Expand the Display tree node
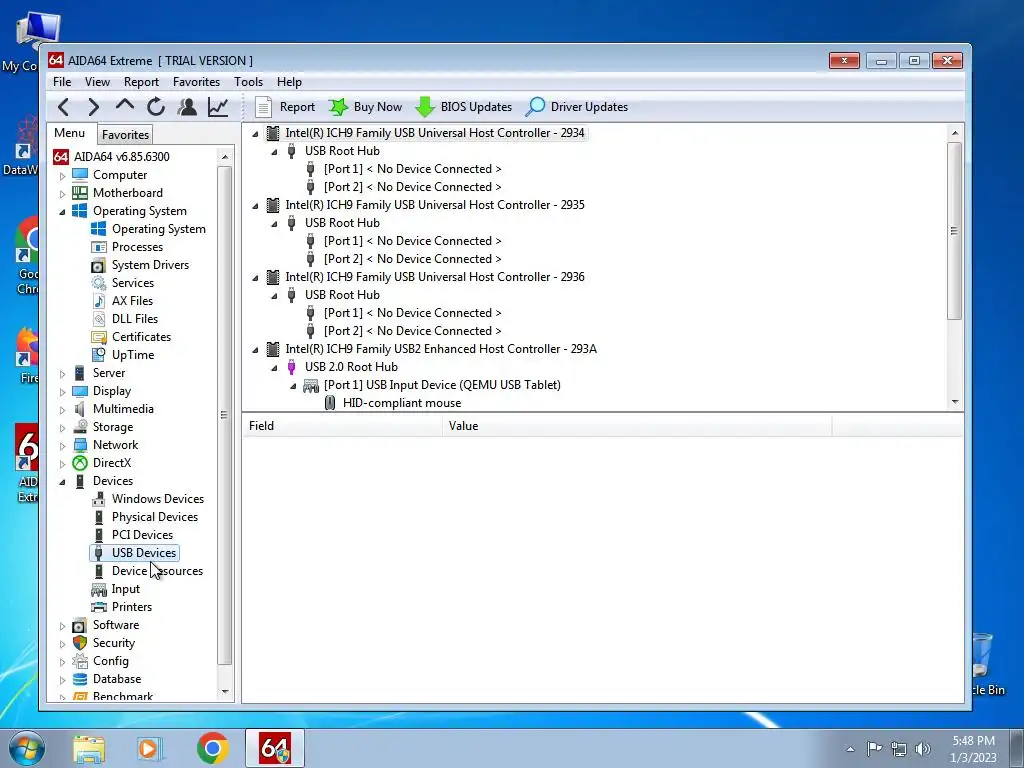 click(63, 392)
